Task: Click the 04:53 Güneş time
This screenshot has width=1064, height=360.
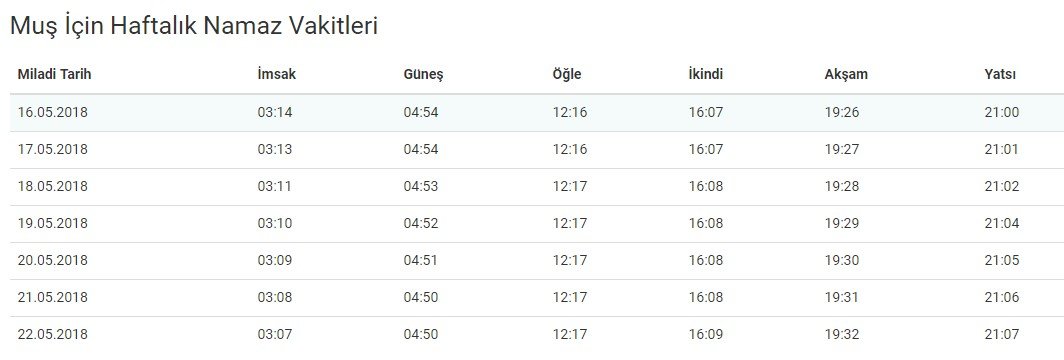Action: coord(421,186)
